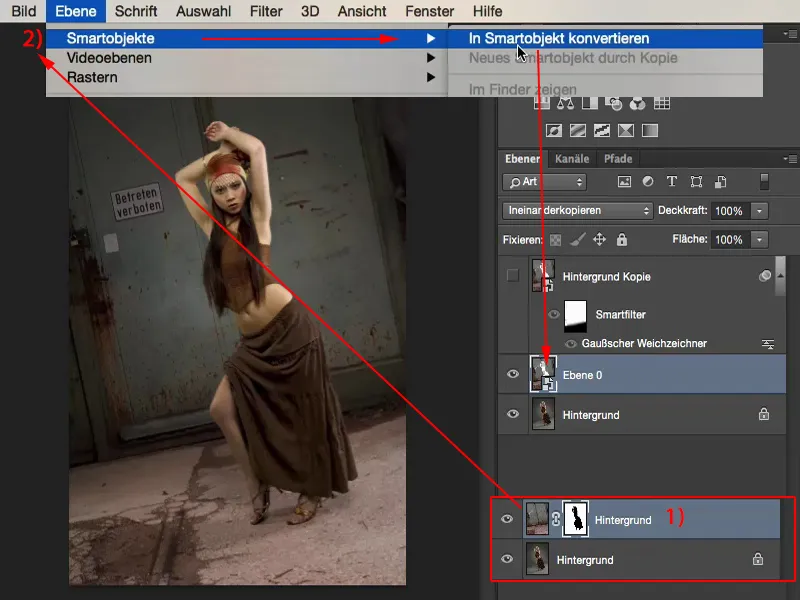This screenshot has height=600, width=800.
Task: Open the Ineinanderkopieren blend mode dropdown
Action: click(577, 211)
